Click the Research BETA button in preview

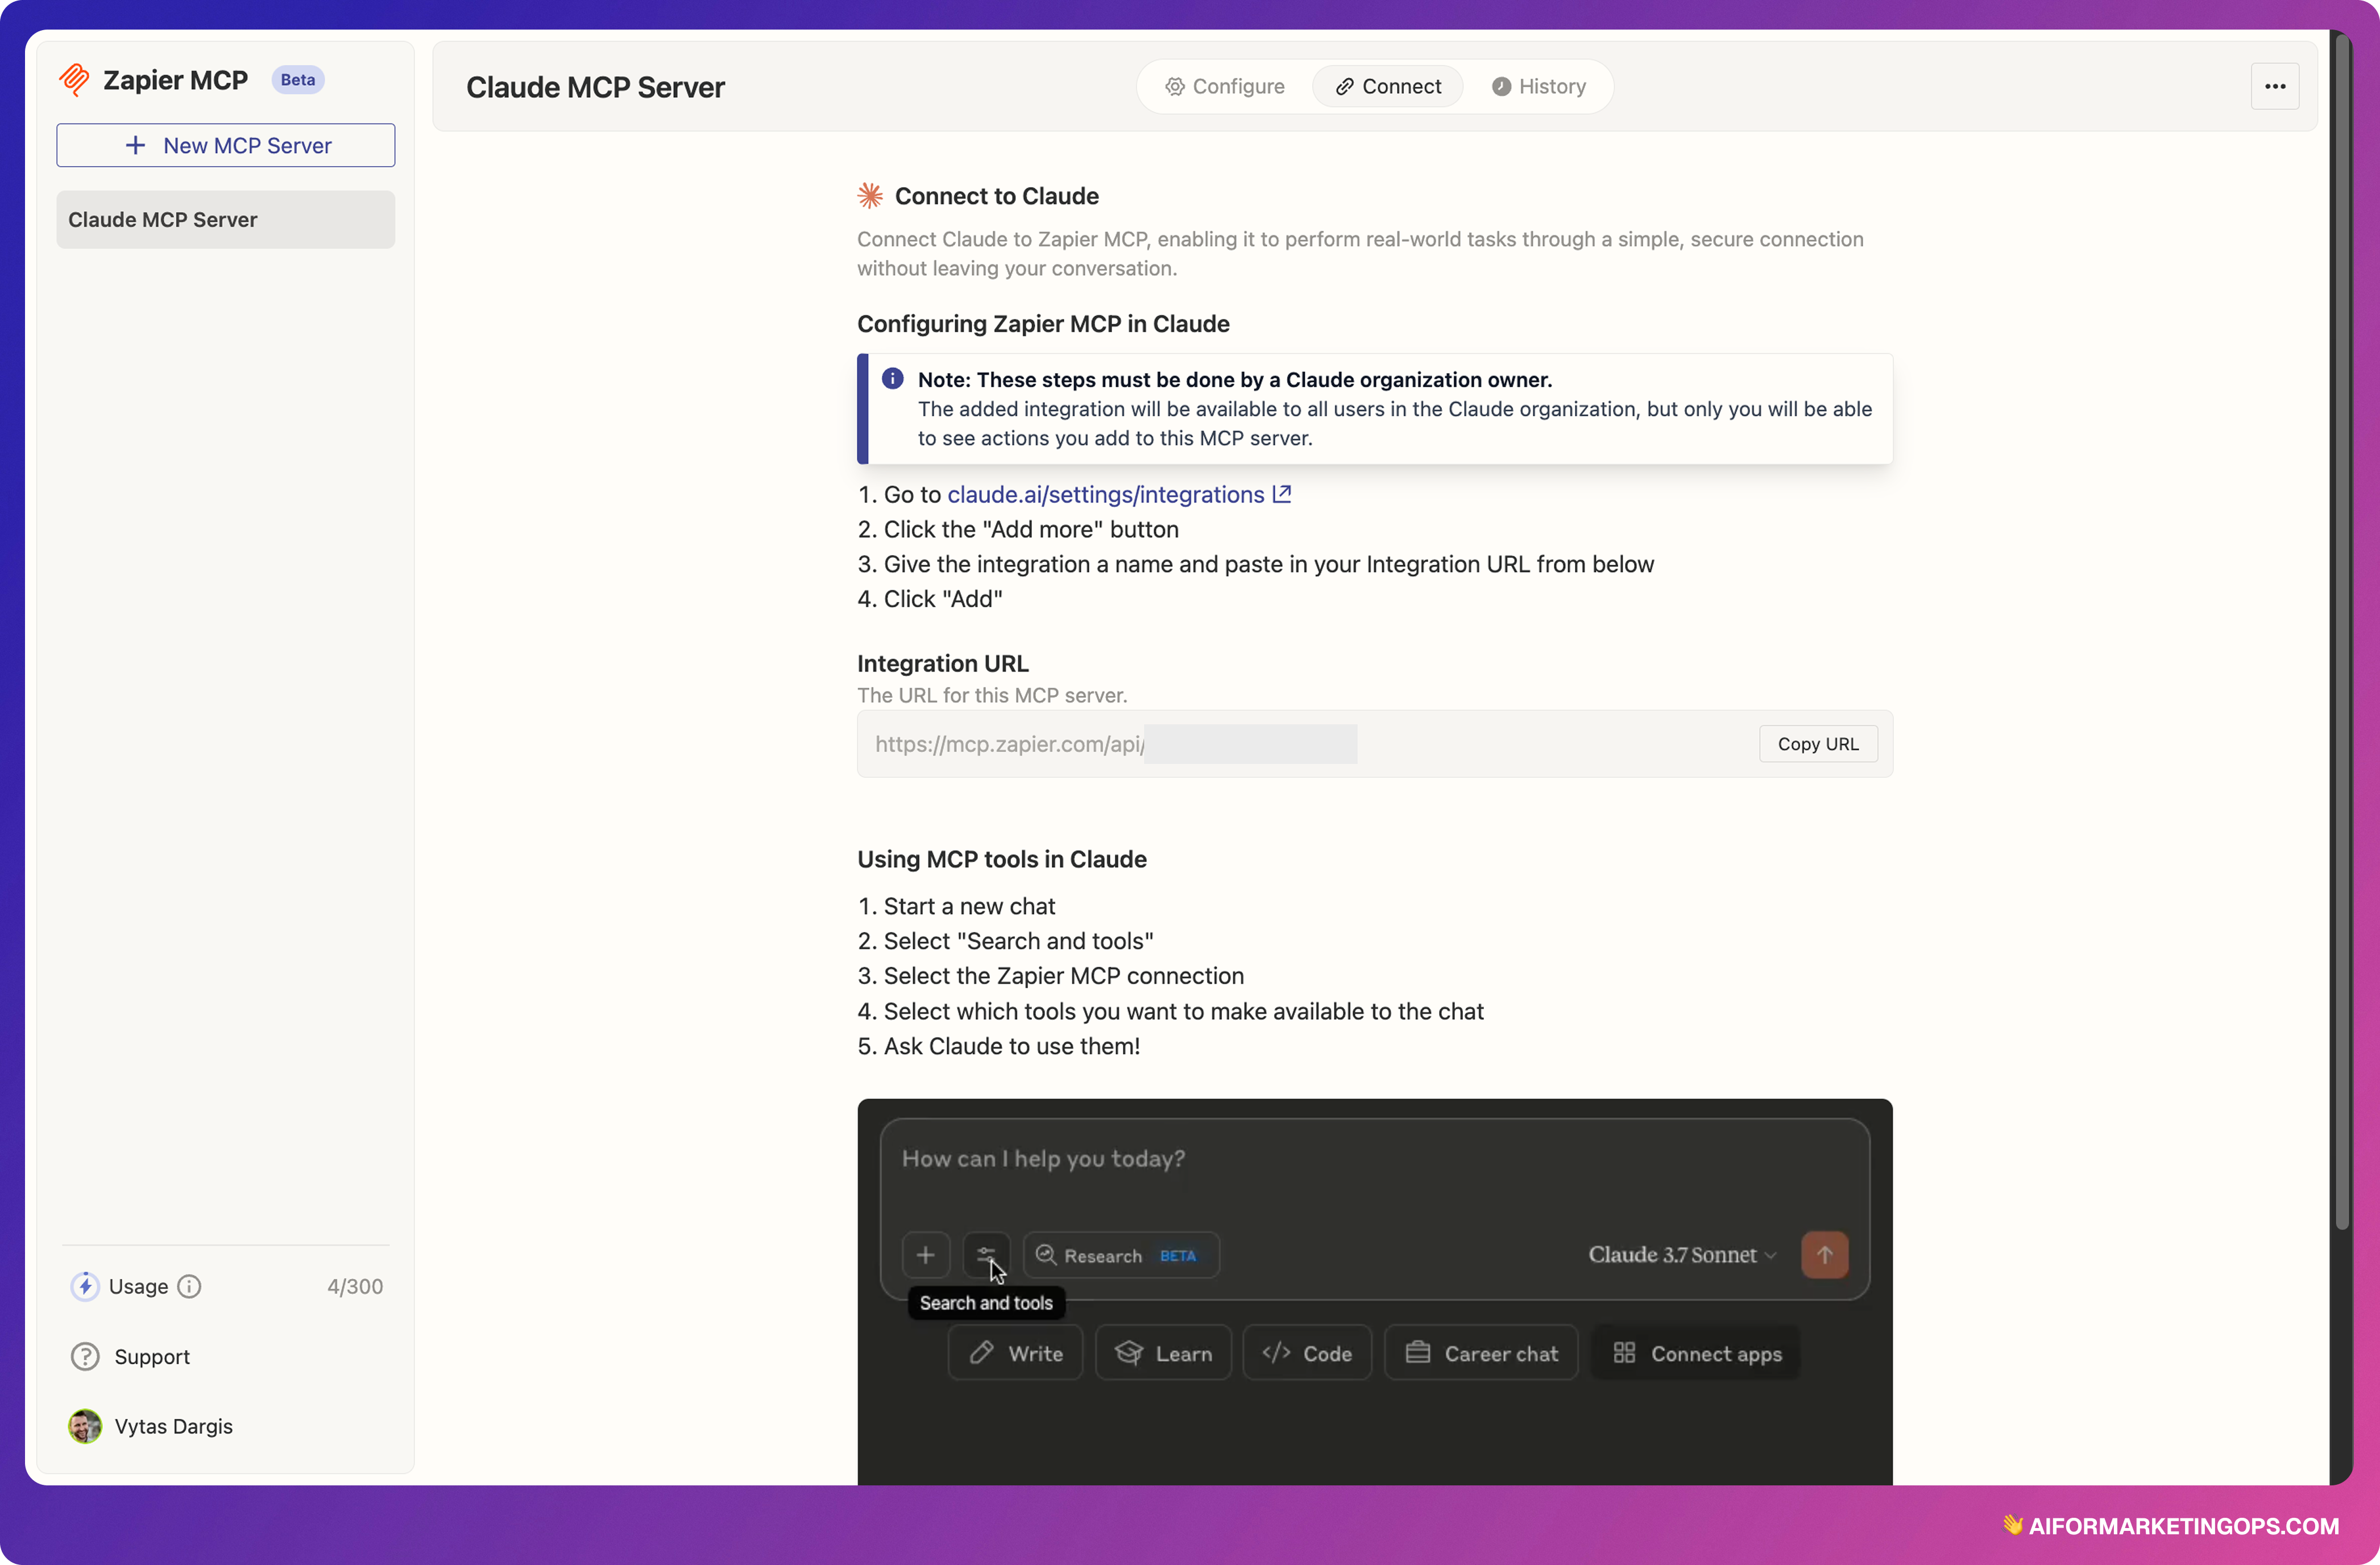(1121, 1255)
